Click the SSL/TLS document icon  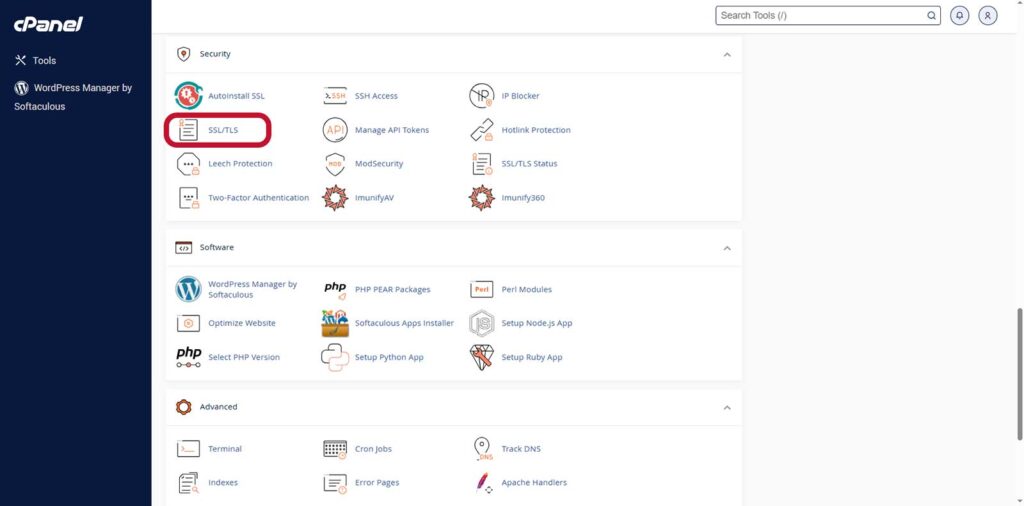[189, 130]
